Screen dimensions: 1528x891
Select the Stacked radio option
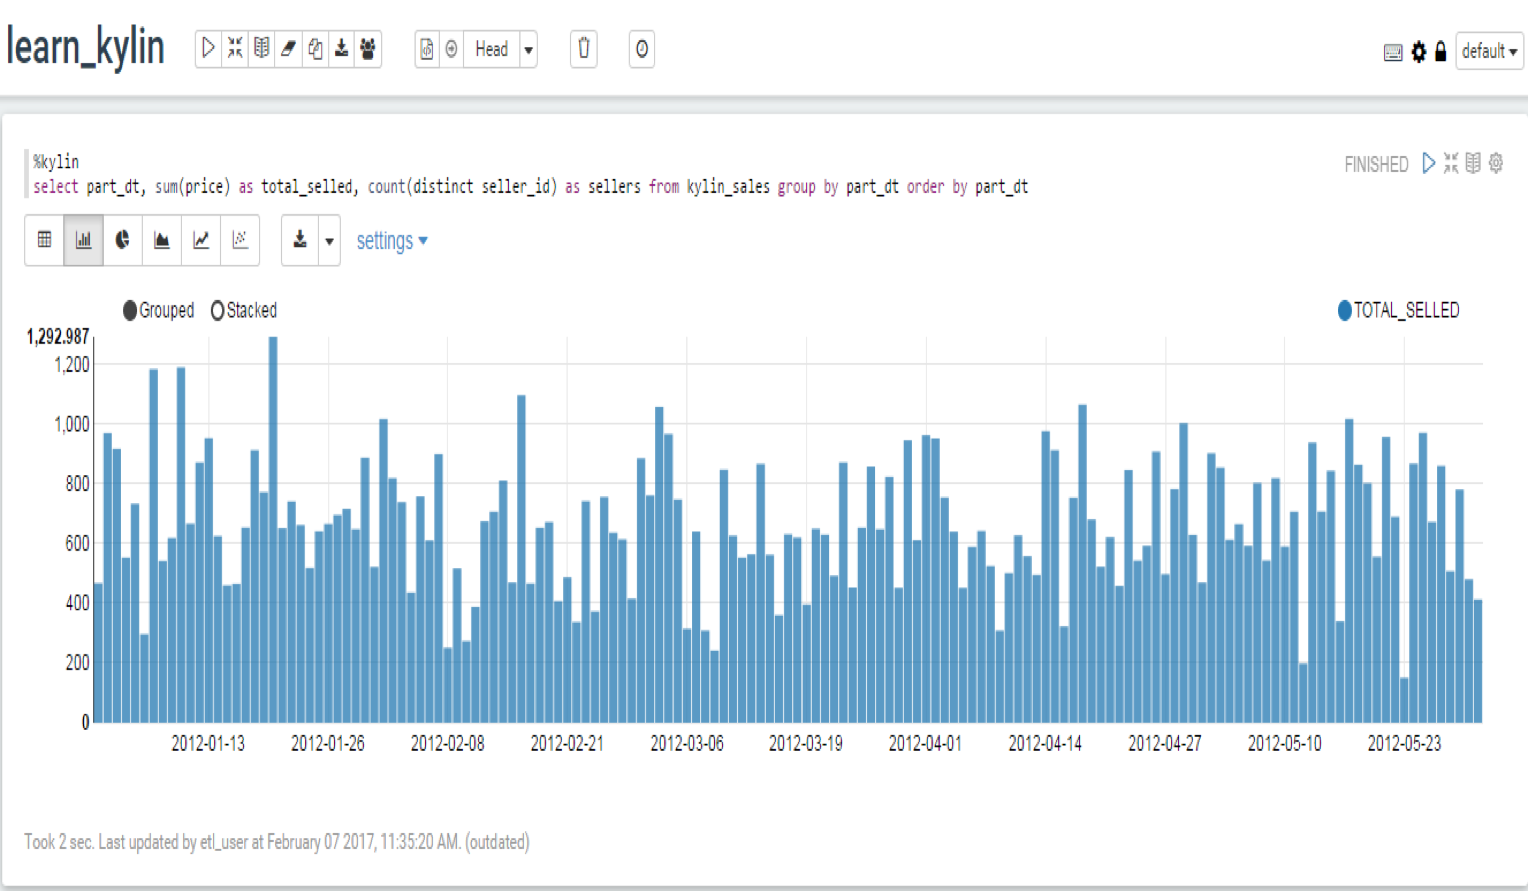tap(218, 311)
